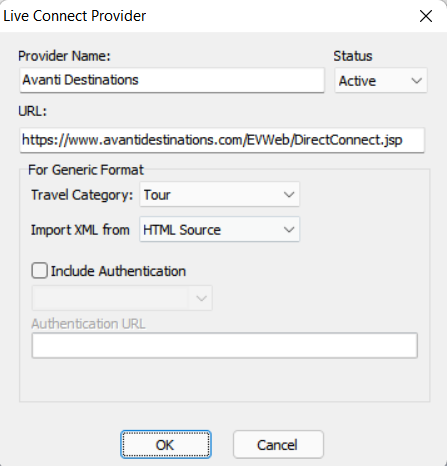The height and width of the screenshot is (466, 447).
Task: Click into the URL field with avantidestinations.com address
Action: tap(222, 140)
